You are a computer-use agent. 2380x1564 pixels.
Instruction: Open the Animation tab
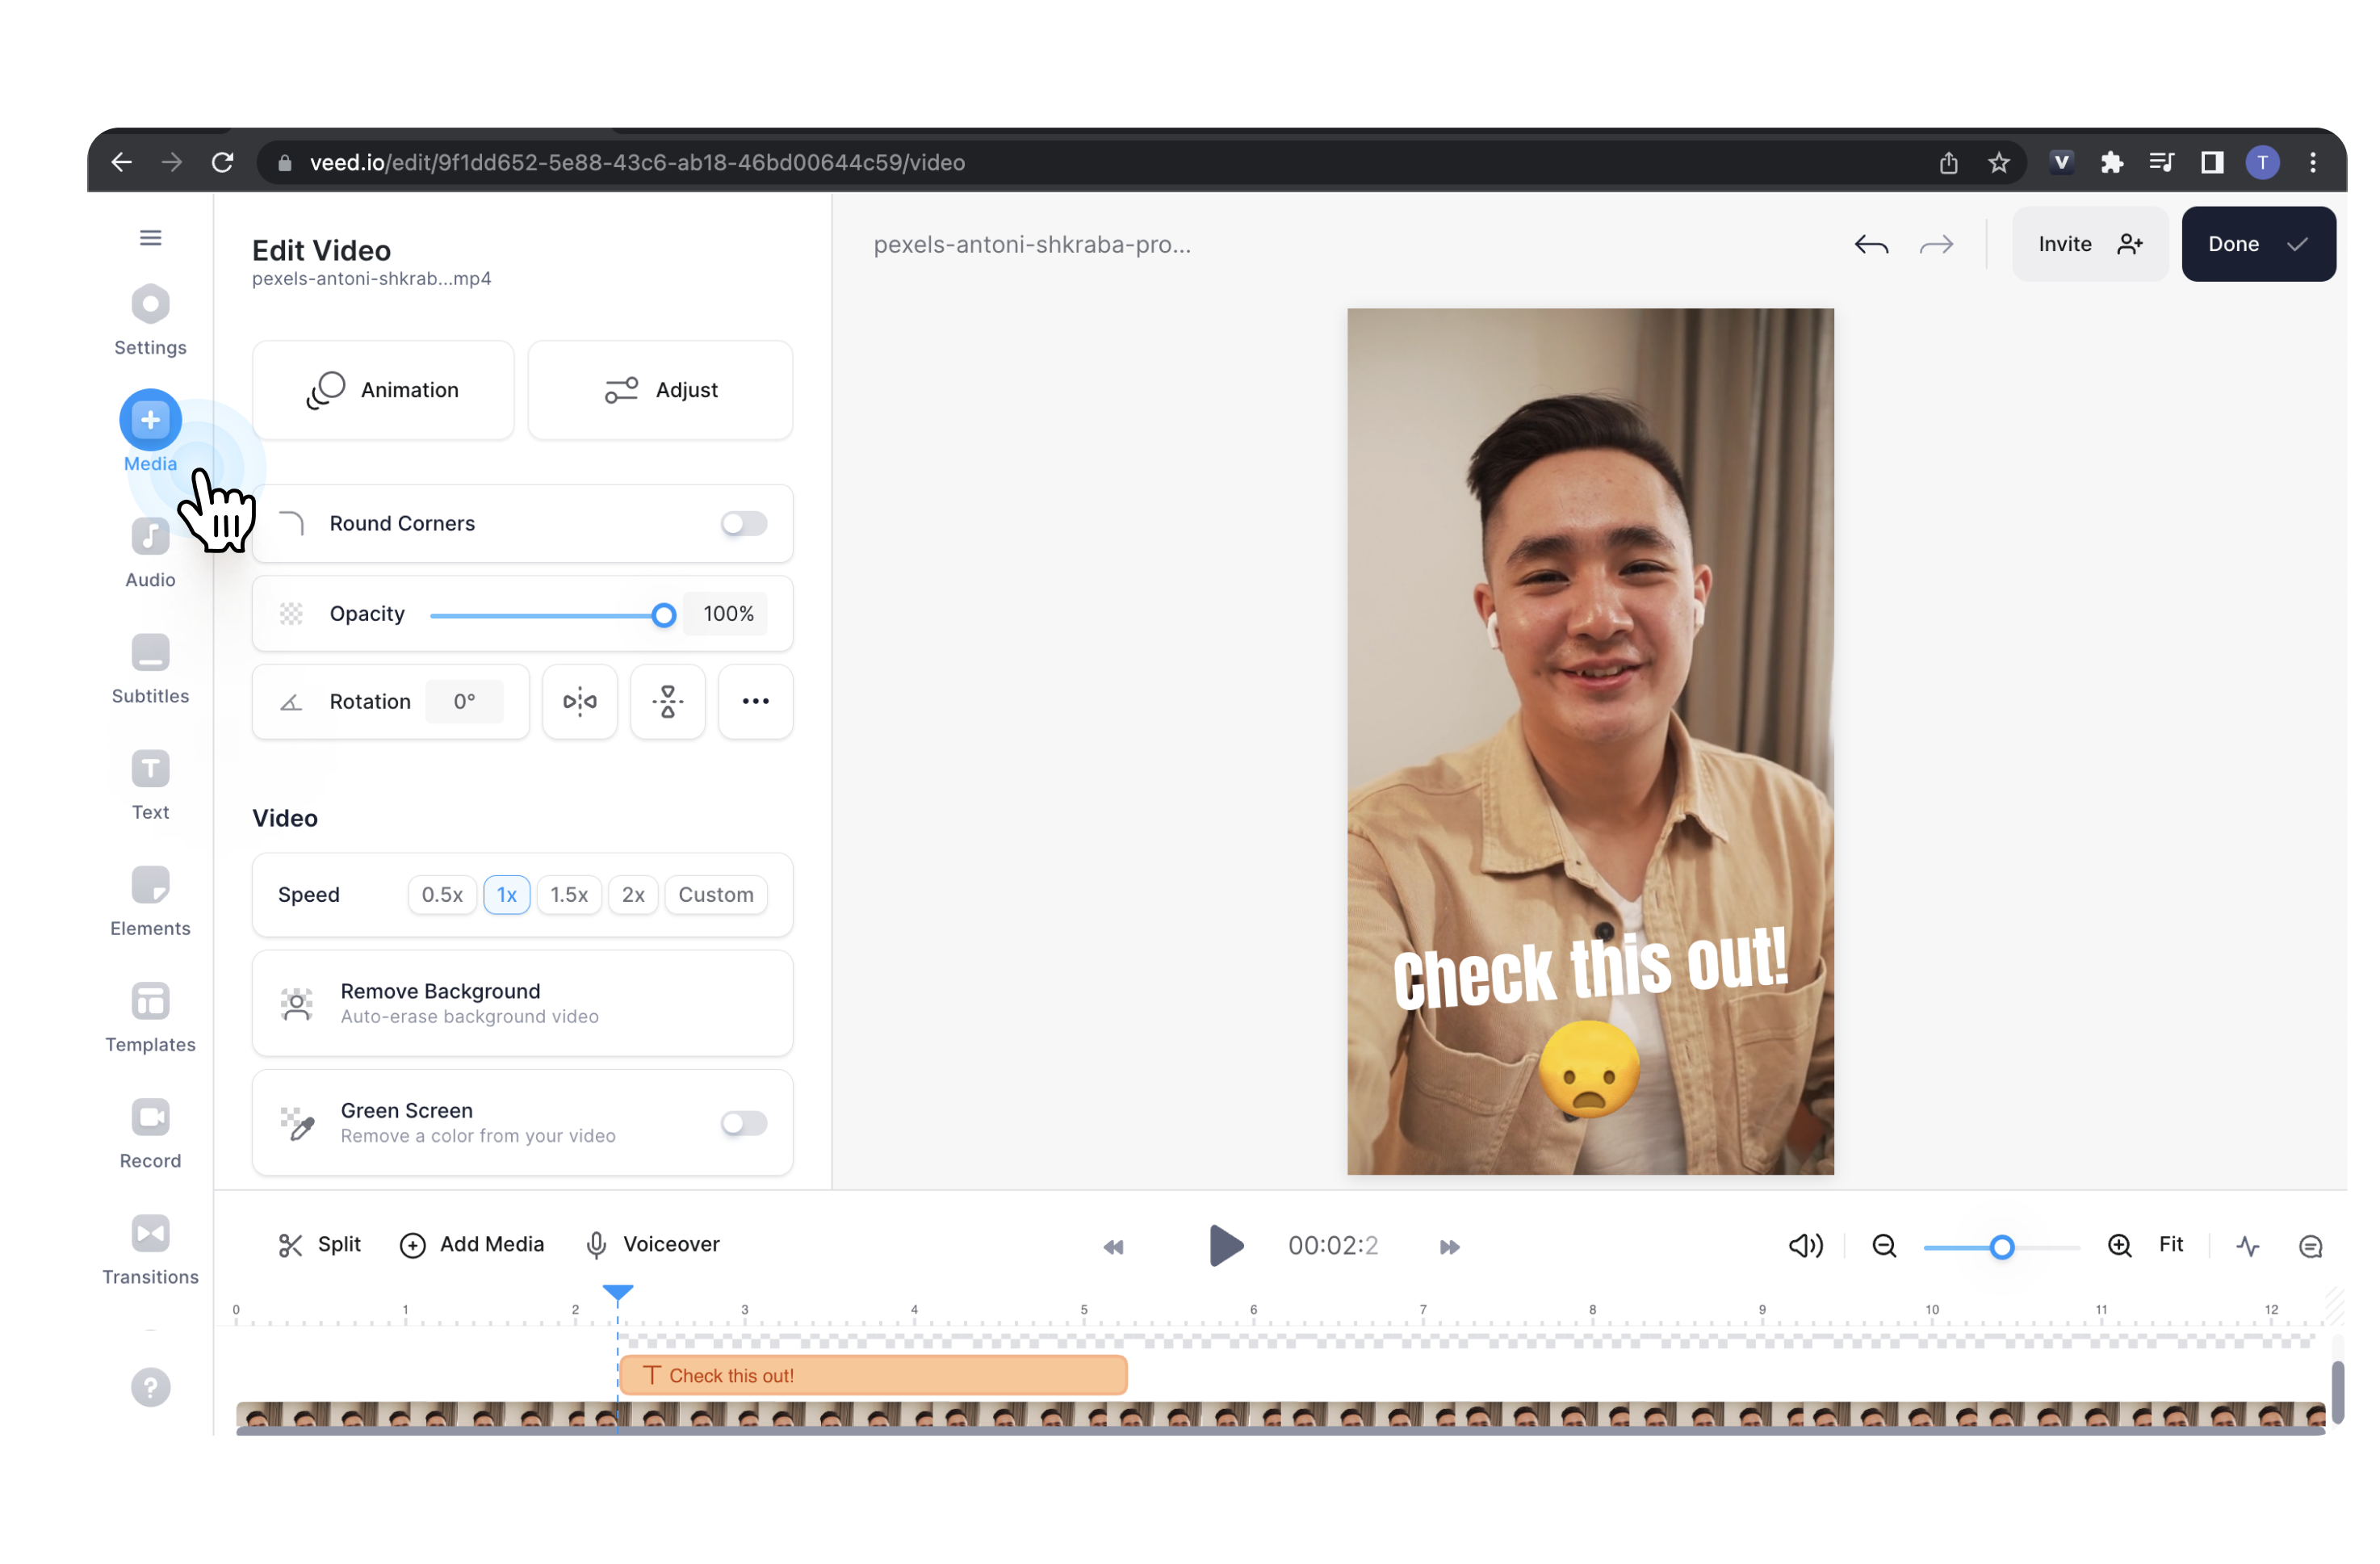[383, 390]
